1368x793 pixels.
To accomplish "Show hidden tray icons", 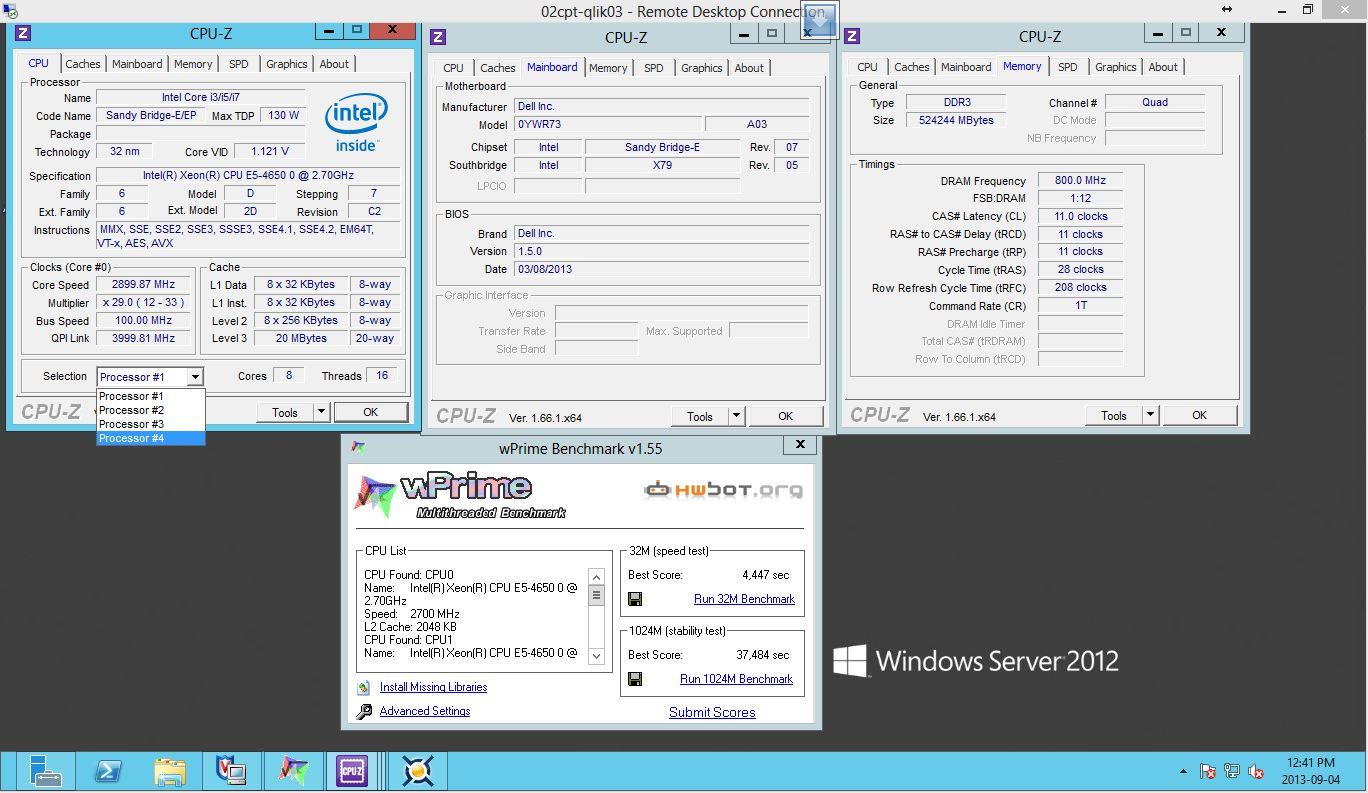I will point(1183,771).
